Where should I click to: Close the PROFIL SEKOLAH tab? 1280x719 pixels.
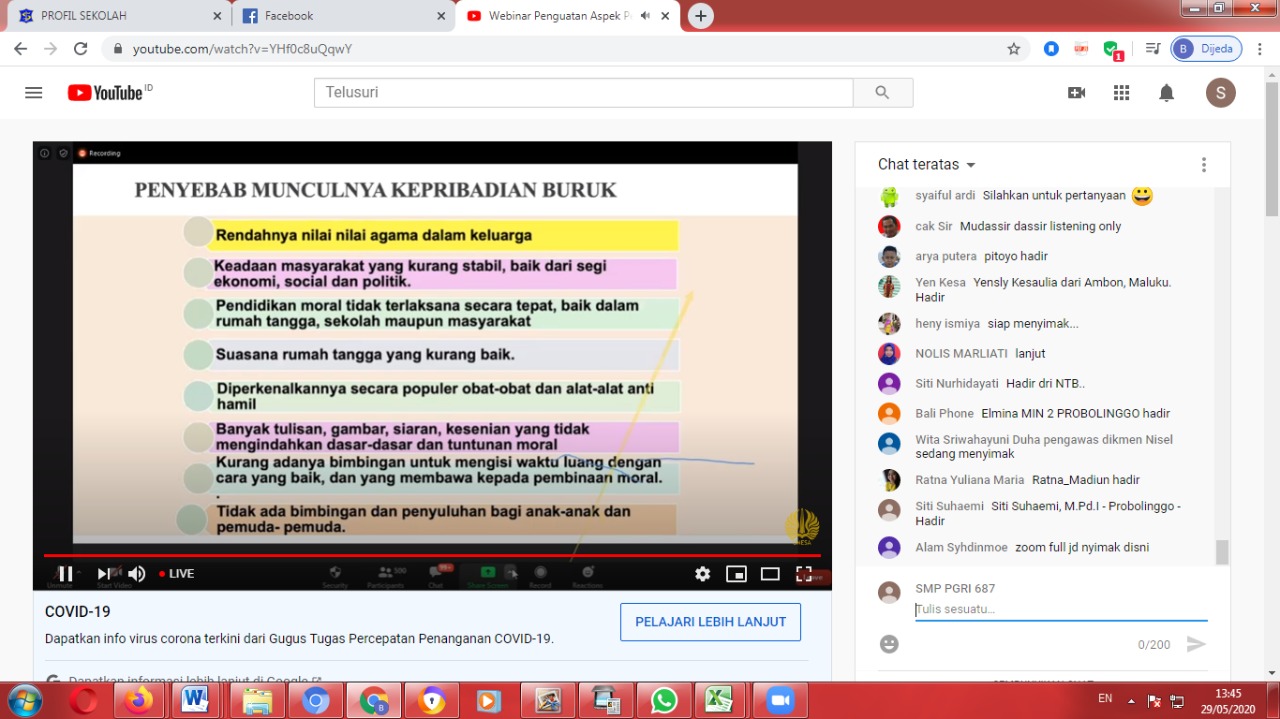(x=217, y=16)
